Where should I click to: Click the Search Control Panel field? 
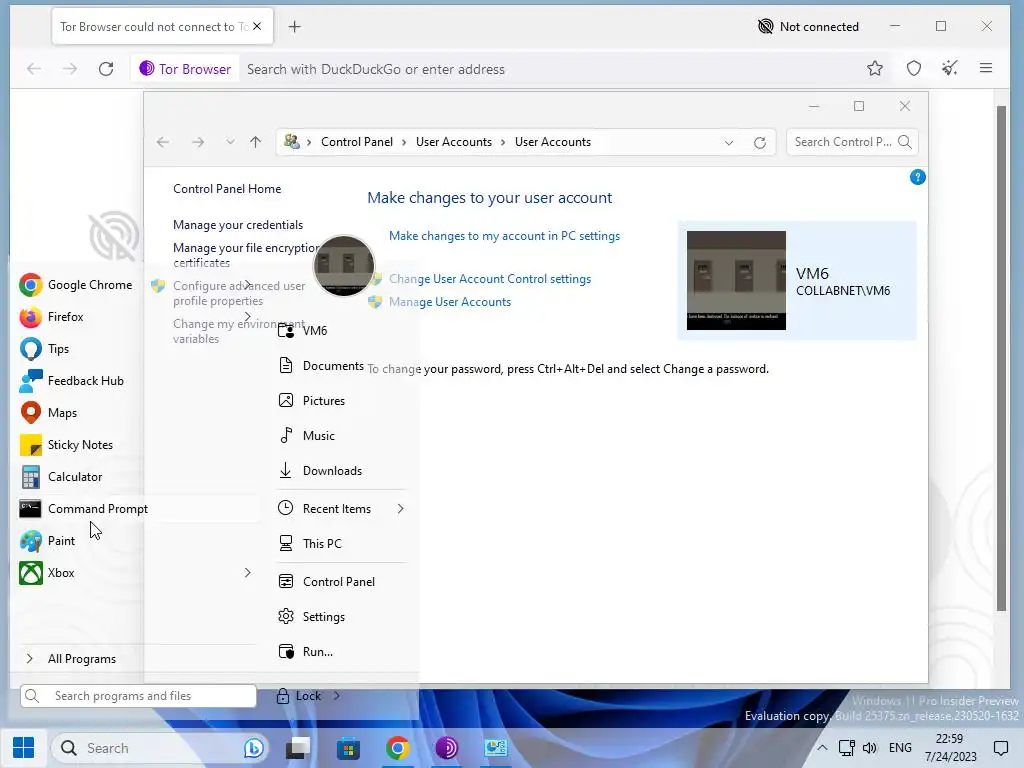click(x=852, y=142)
